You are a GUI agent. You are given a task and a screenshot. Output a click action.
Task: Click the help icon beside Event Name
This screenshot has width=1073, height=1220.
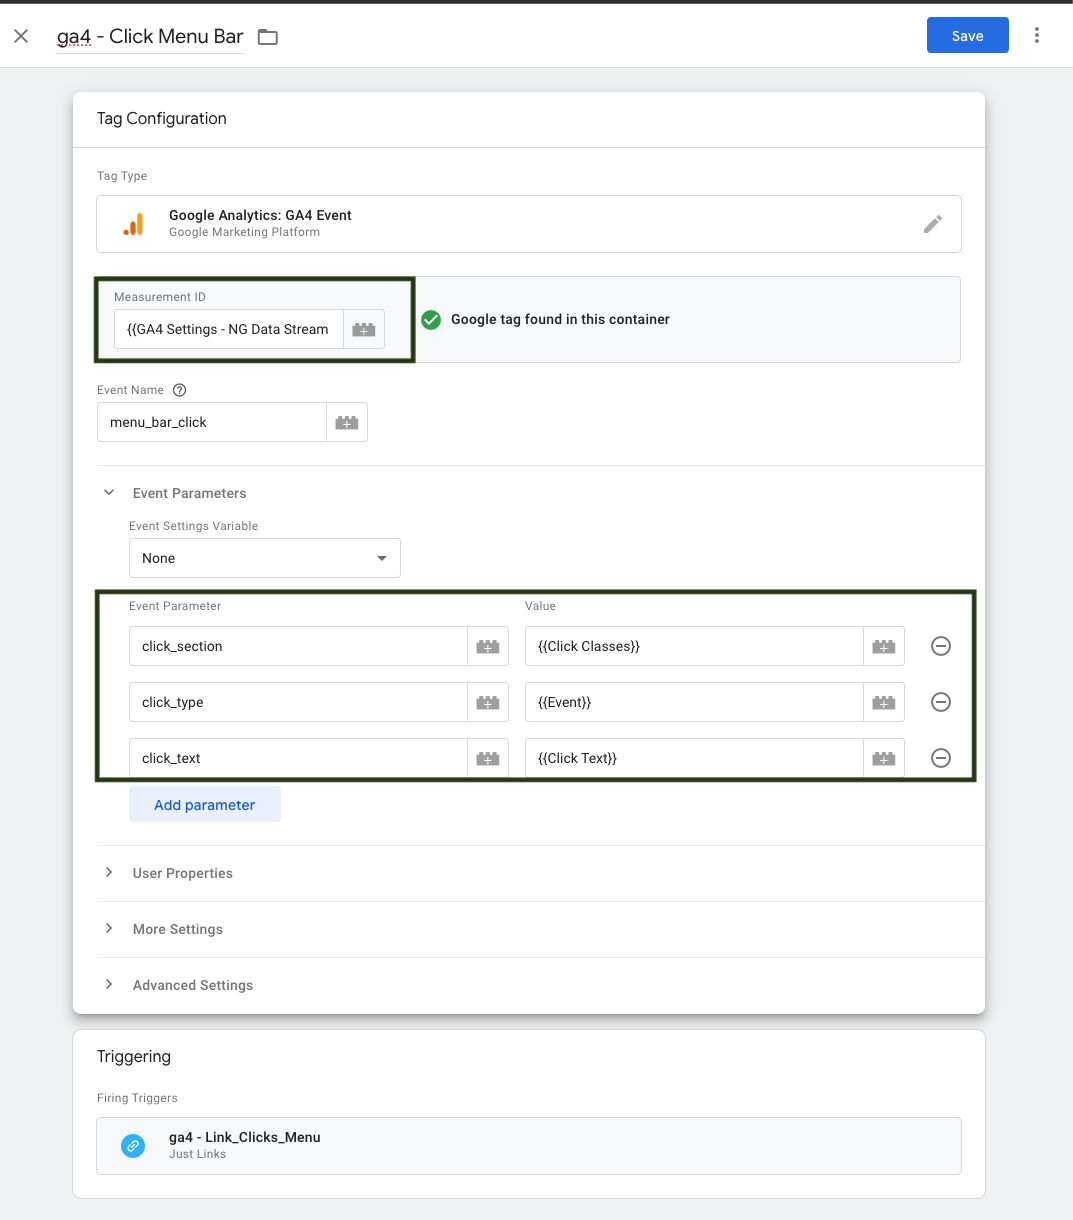pyautogui.click(x=180, y=390)
